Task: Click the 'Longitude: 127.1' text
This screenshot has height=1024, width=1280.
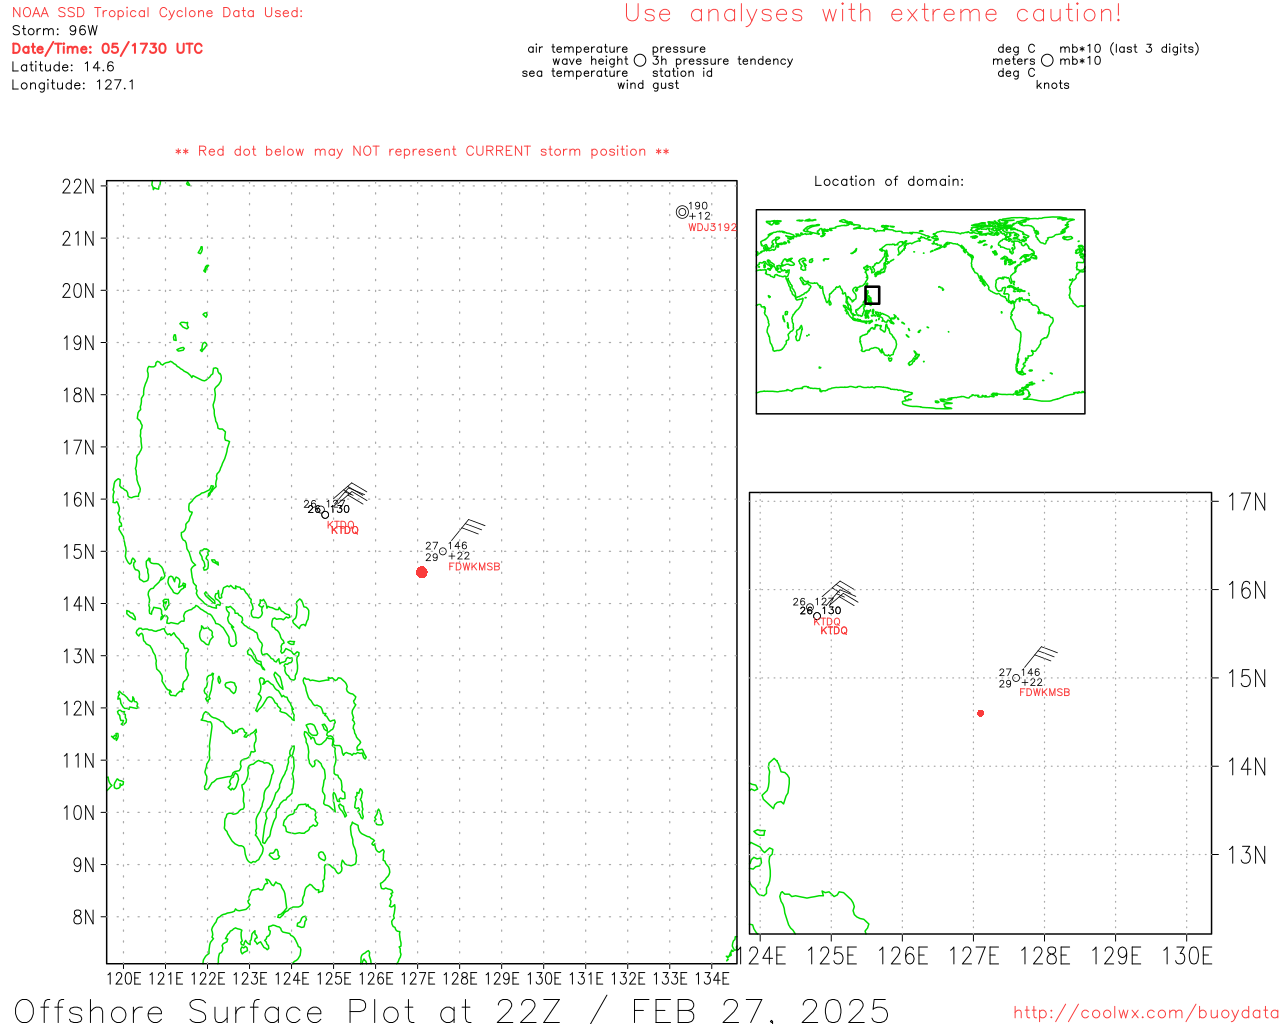Action: coord(73,84)
